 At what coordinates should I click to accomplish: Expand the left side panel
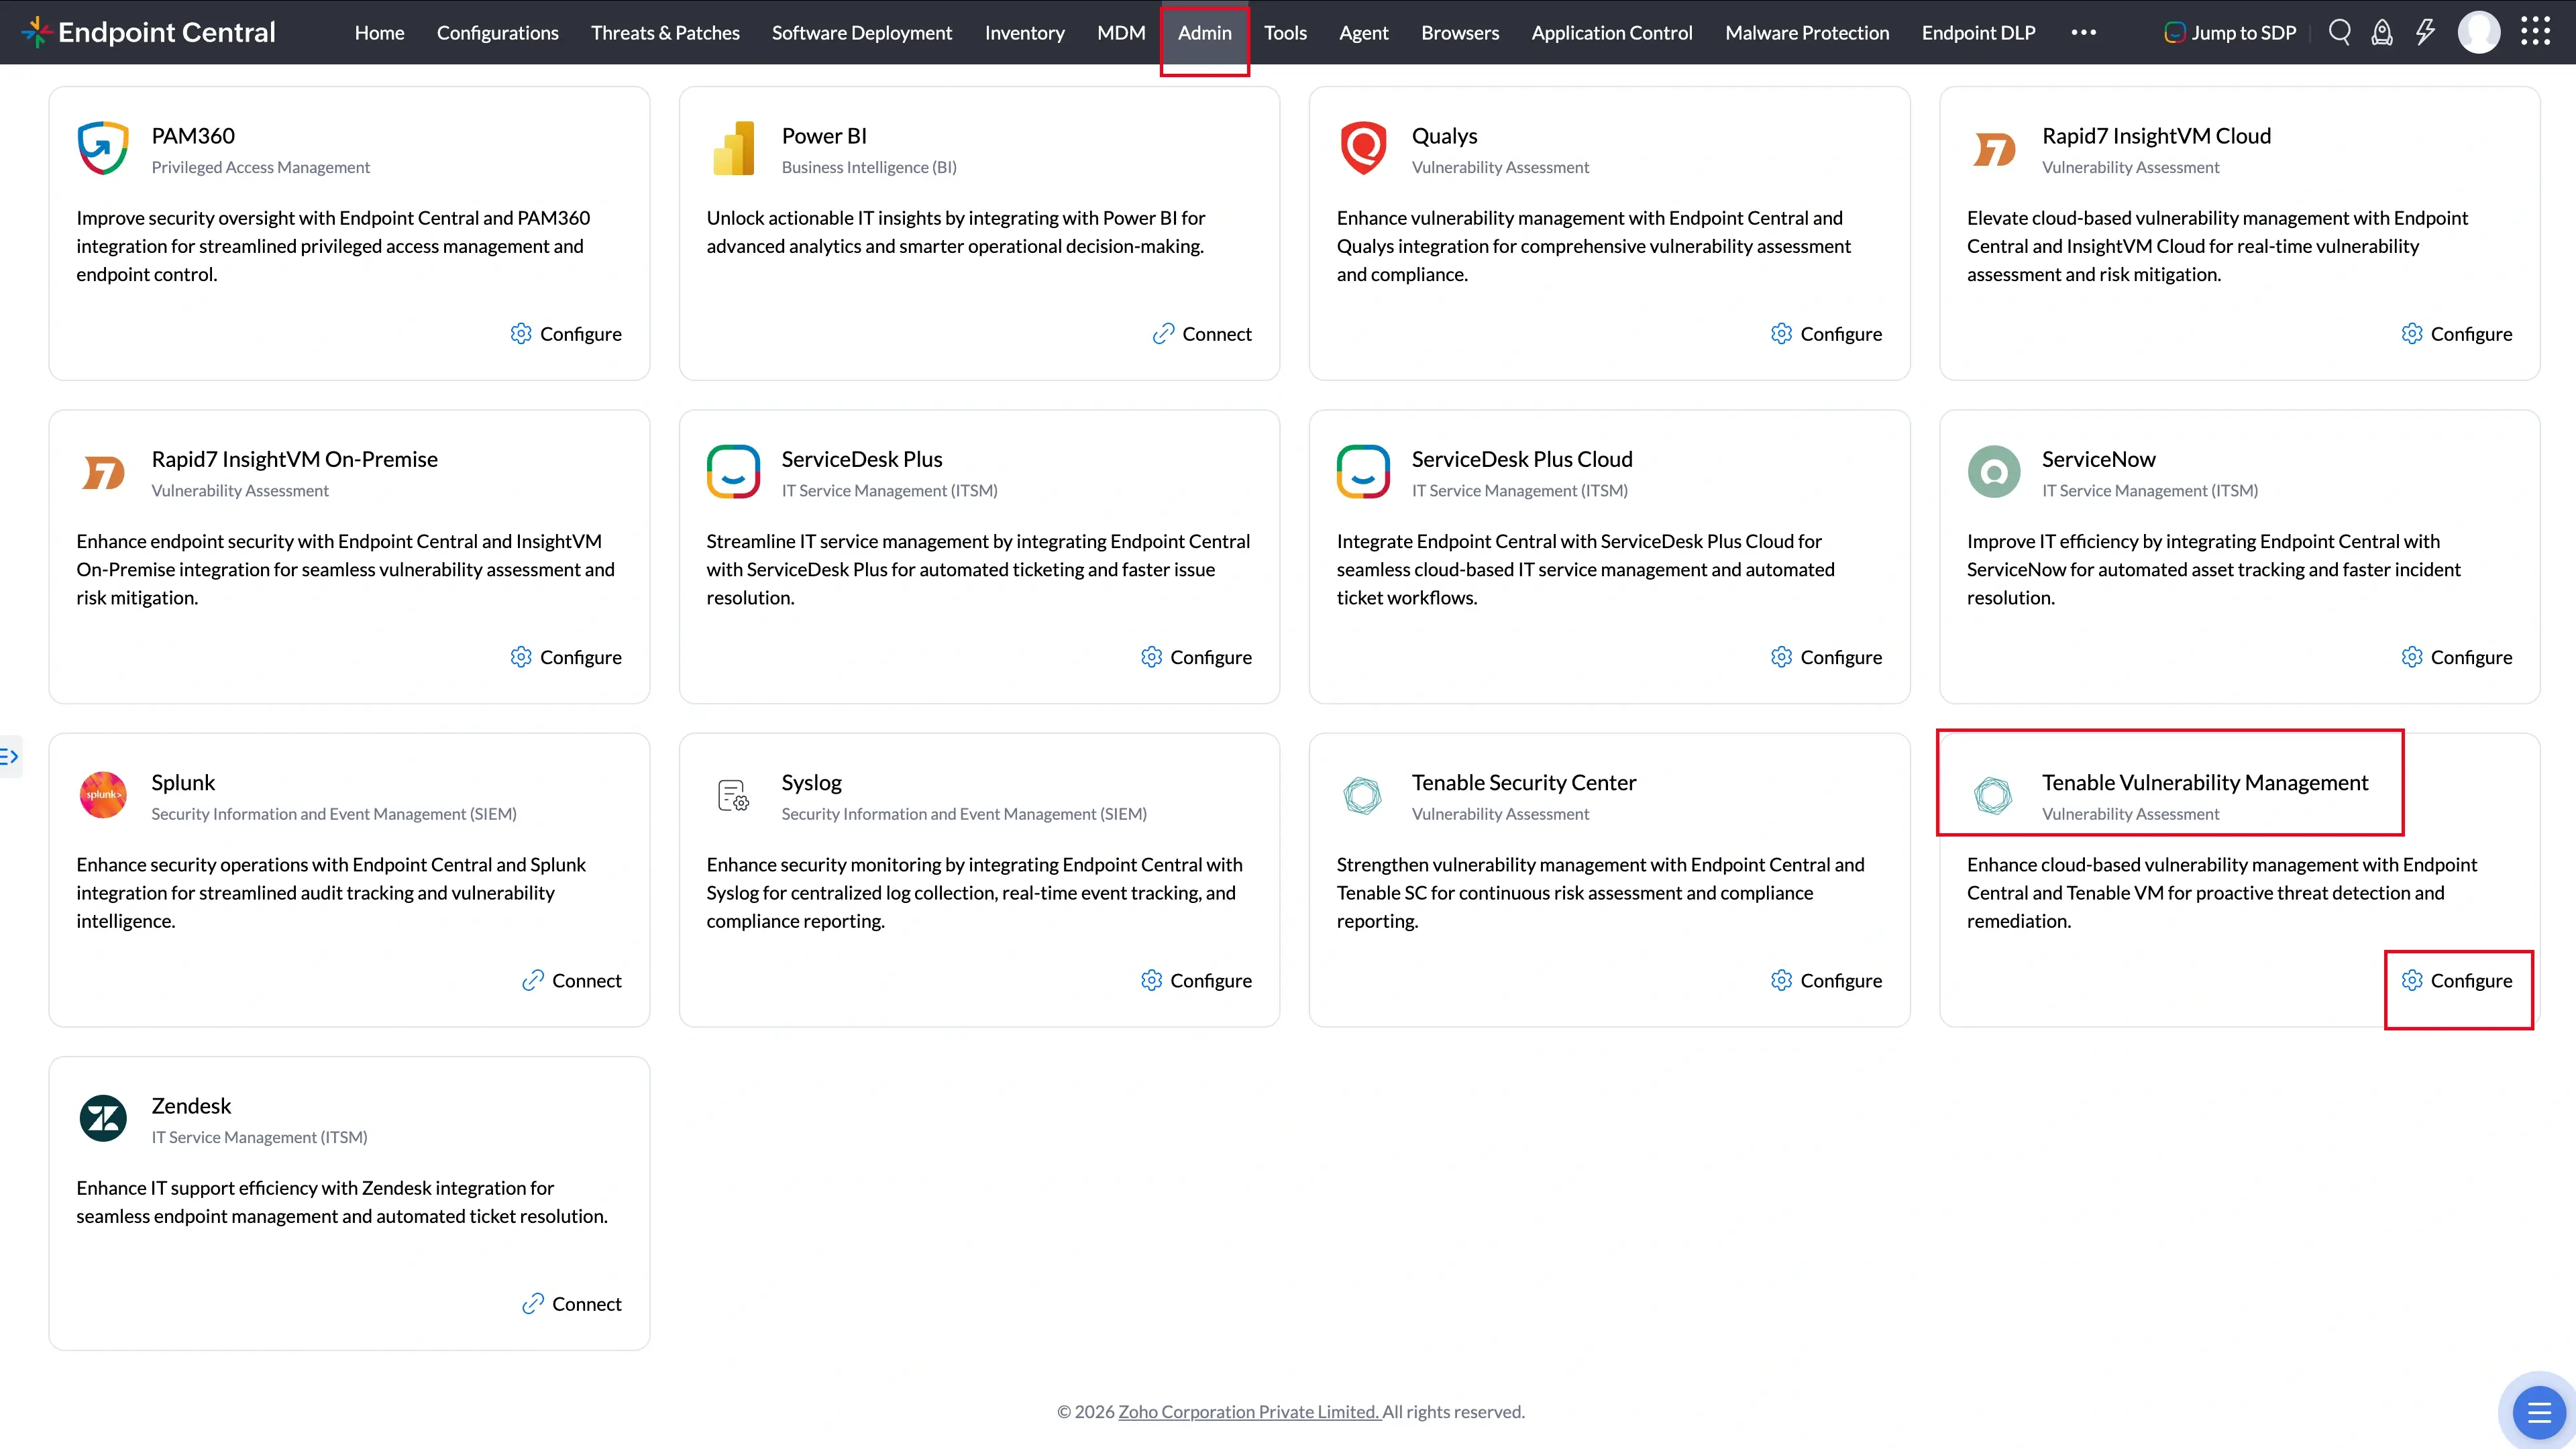point(10,756)
